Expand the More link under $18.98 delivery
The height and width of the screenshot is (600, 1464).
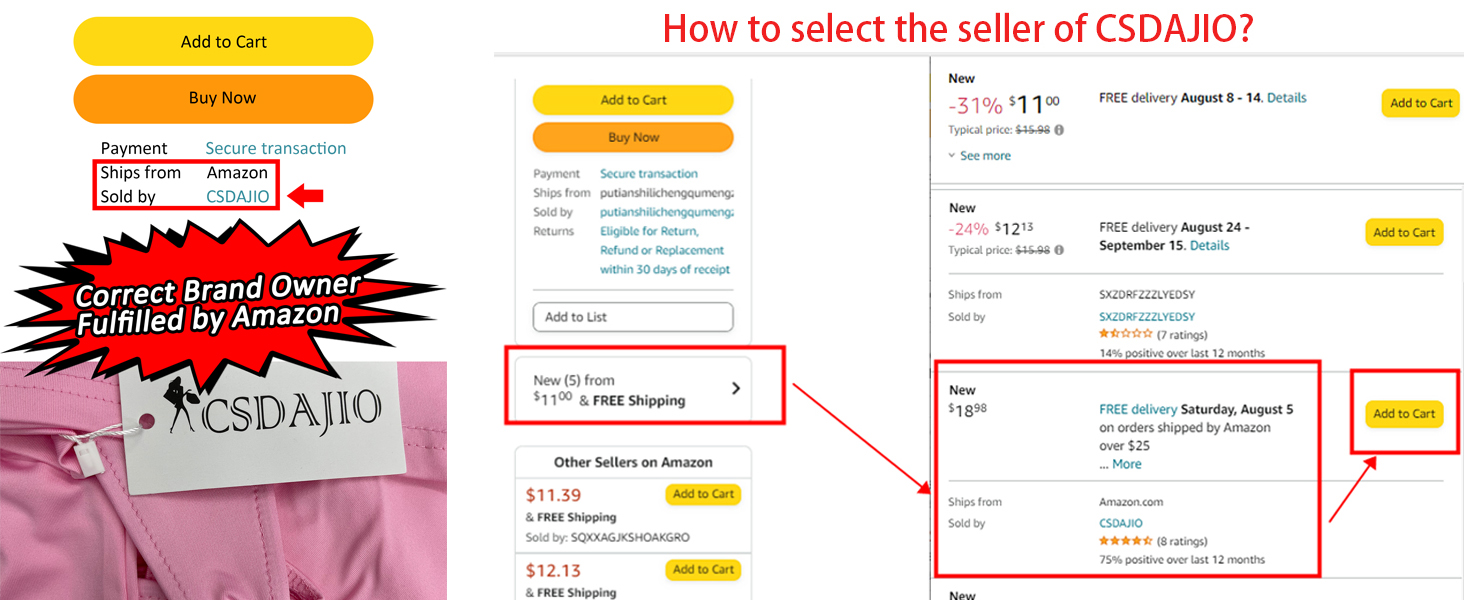coord(1126,464)
